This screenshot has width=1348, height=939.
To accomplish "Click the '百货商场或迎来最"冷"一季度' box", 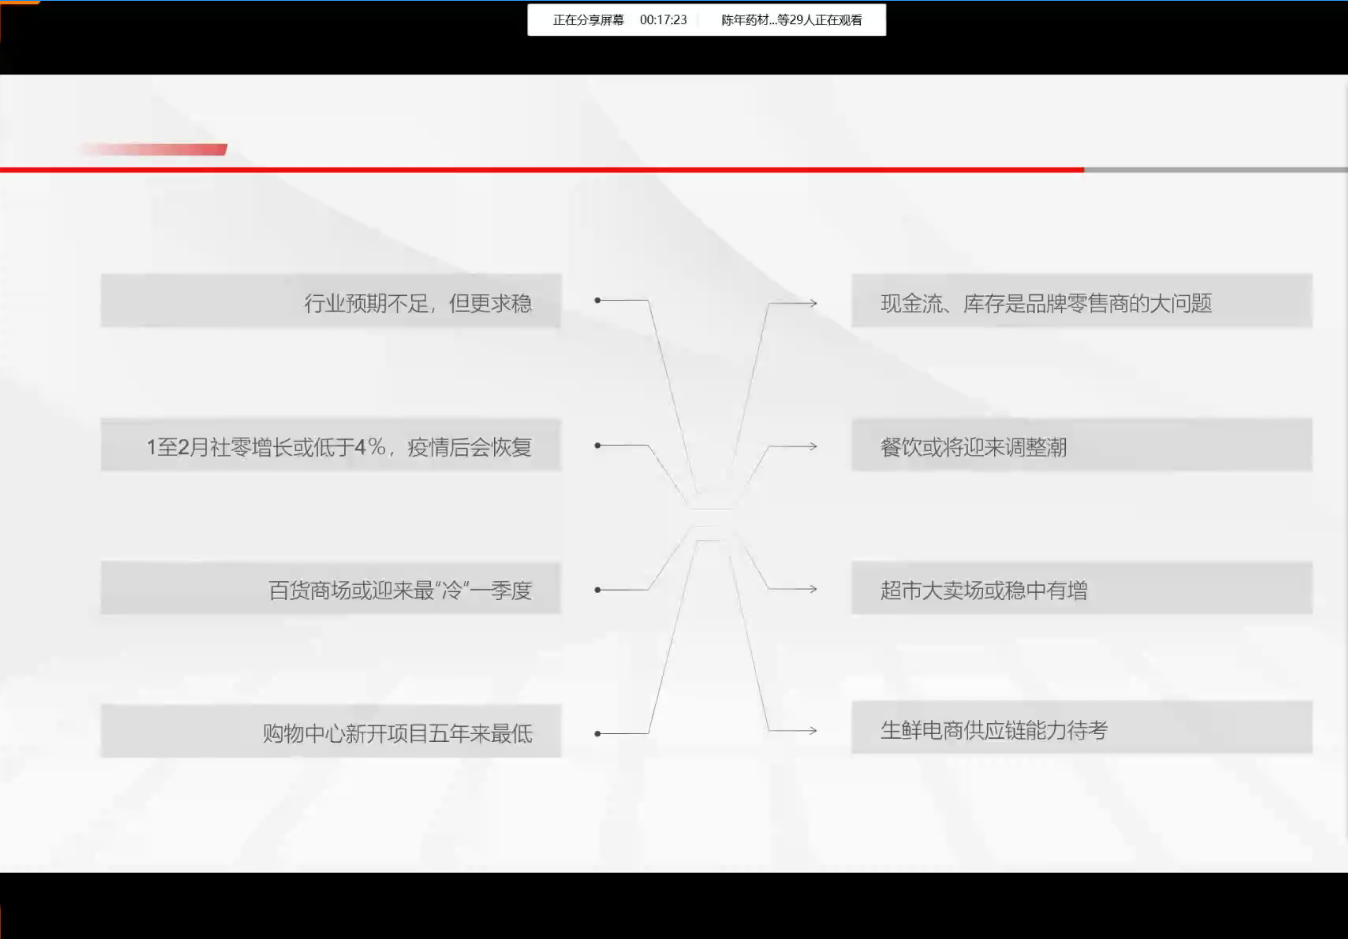I will coord(330,589).
